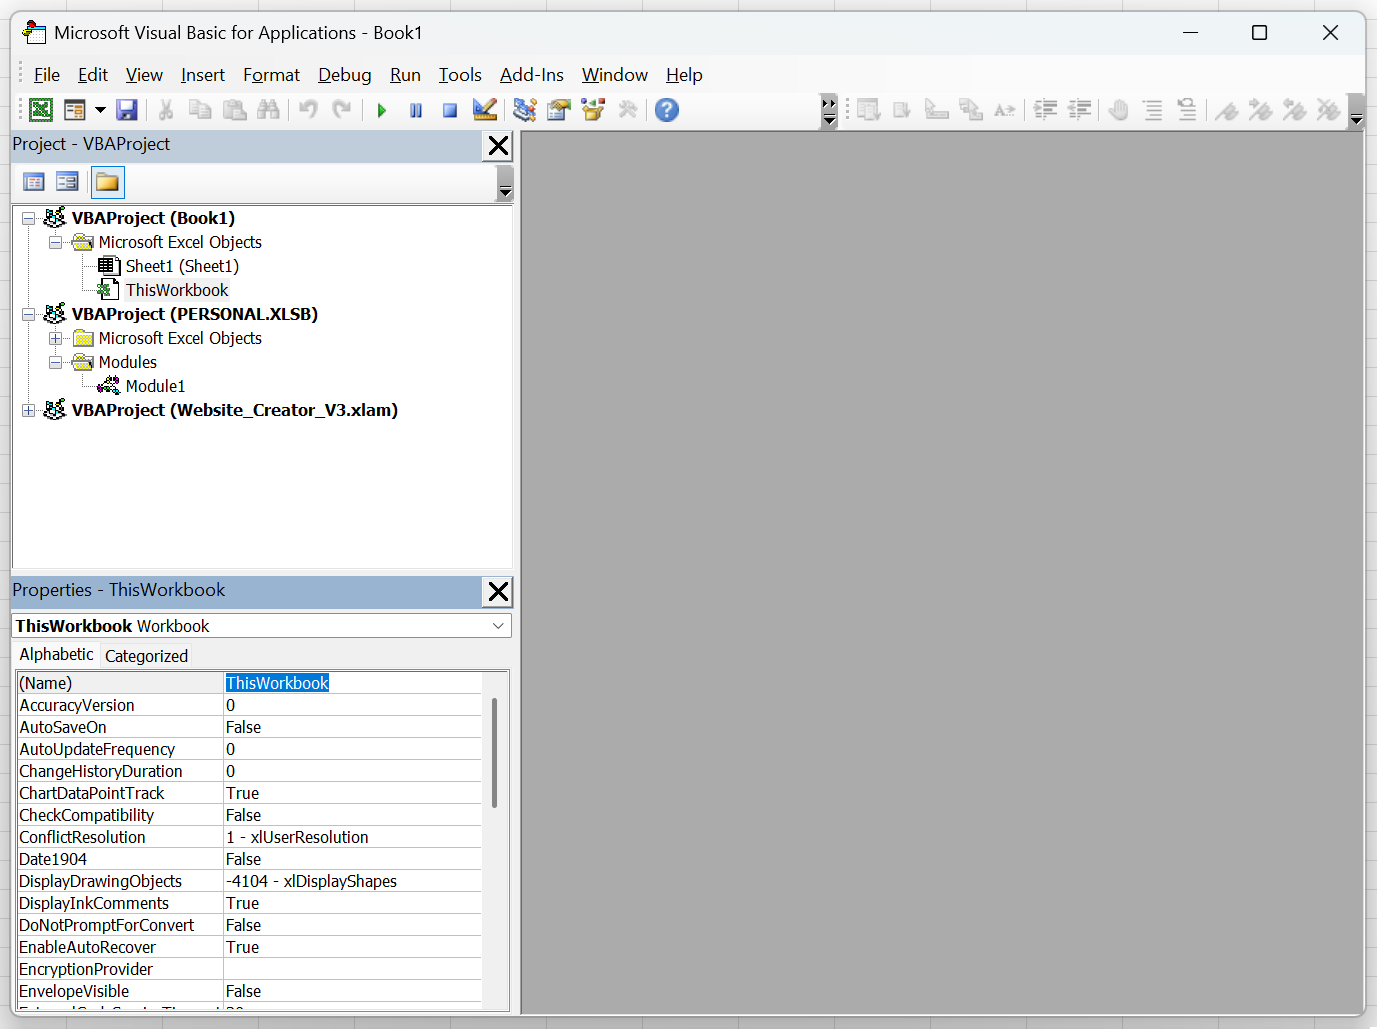
Task: Click the Uncomment Block icon
Action: click(x=1187, y=110)
